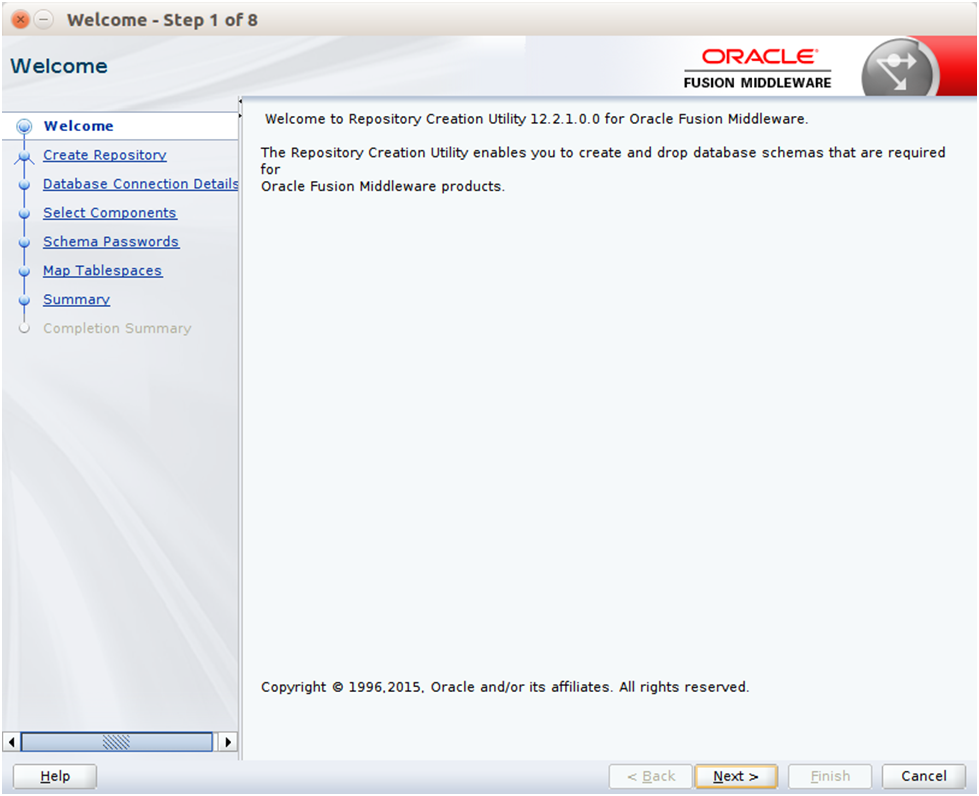The height and width of the screenshot is (796, 979).
Task: Close the window with the red button
Action: (x=20, y=20)
